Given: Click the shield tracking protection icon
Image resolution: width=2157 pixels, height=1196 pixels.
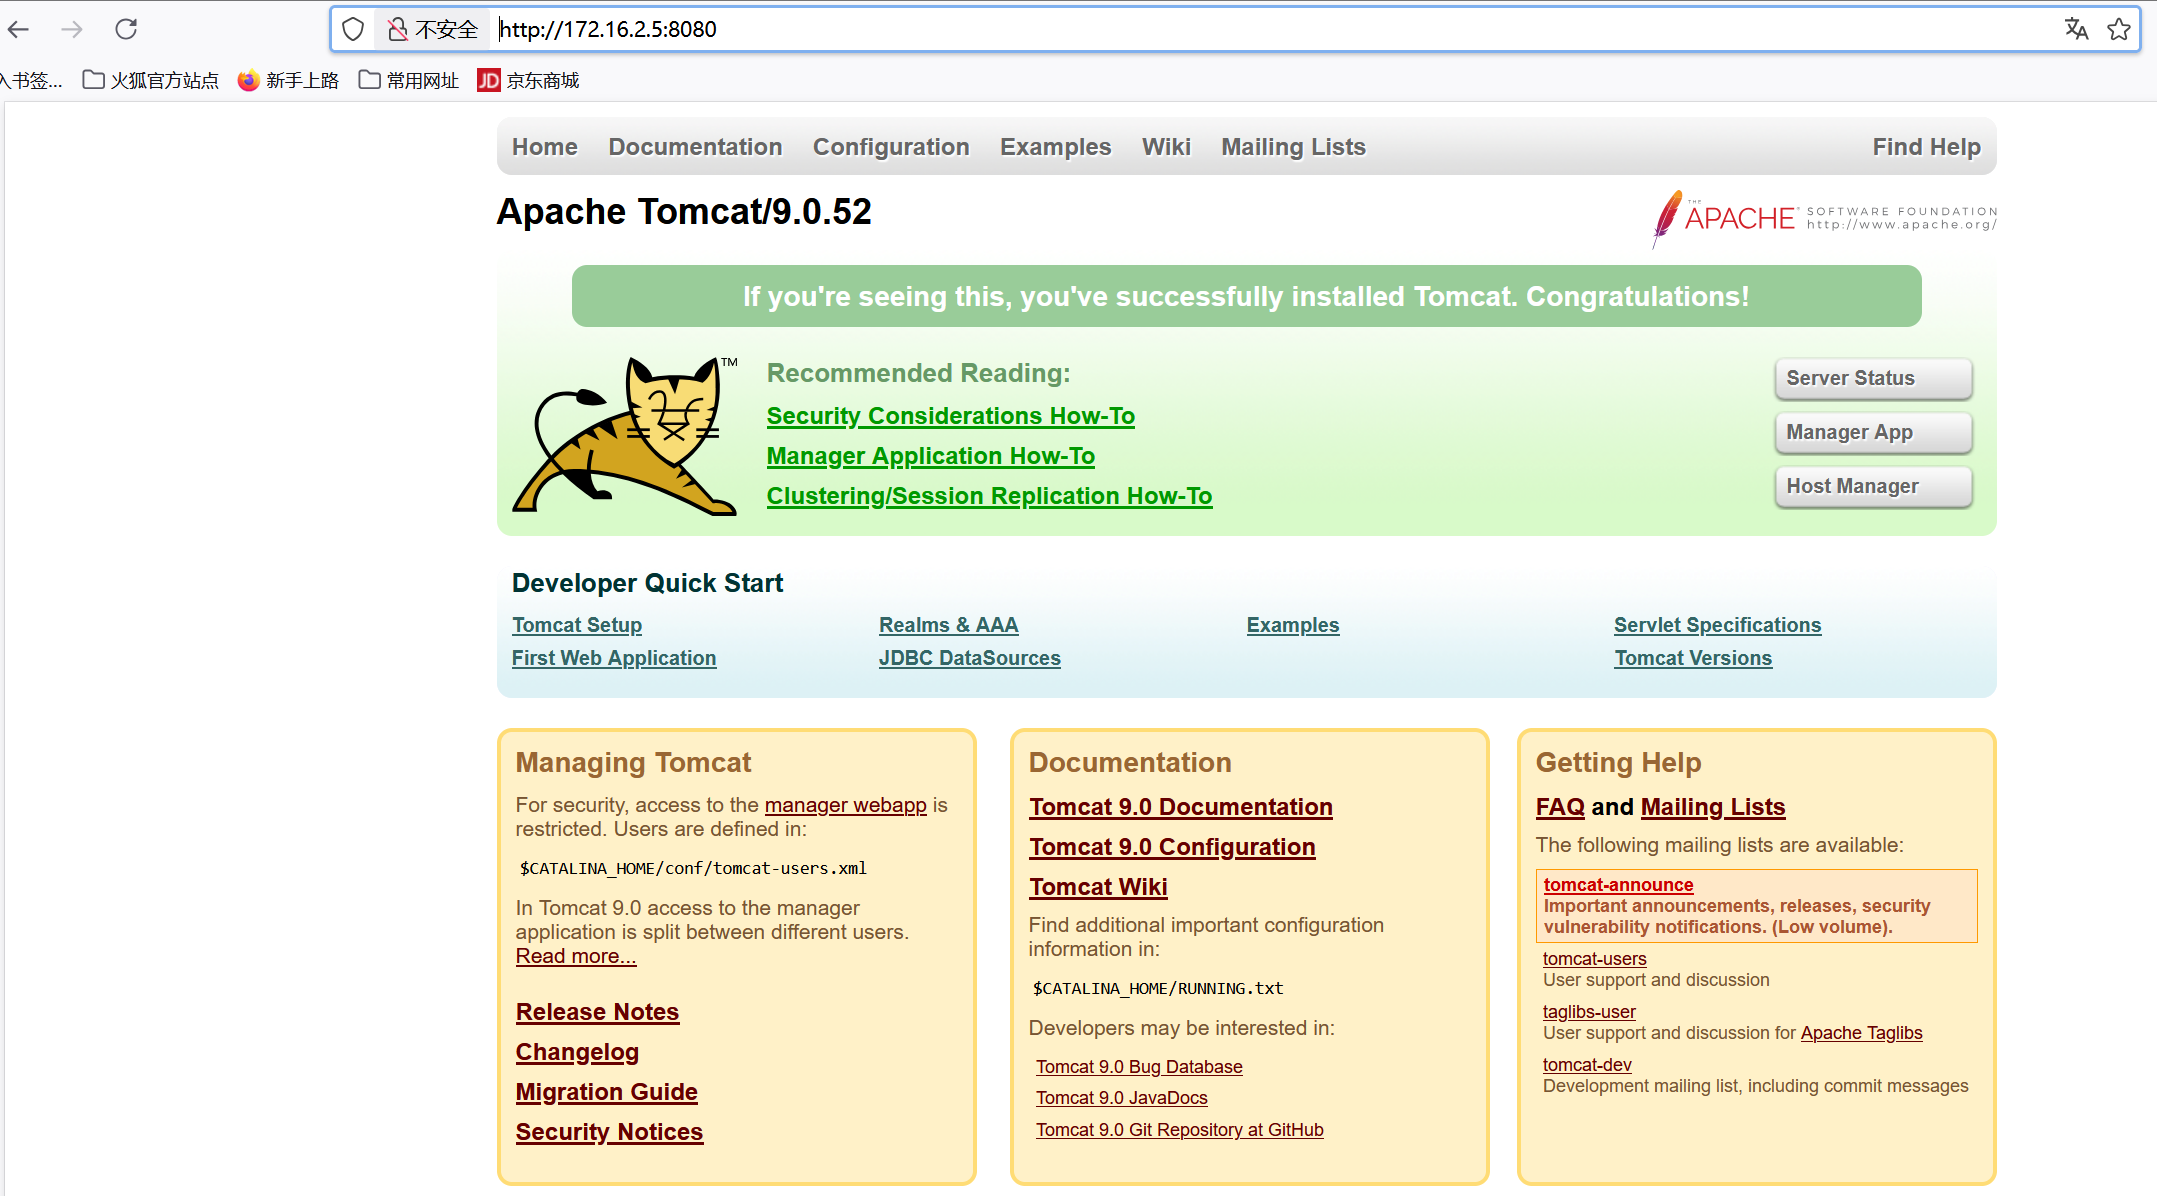Looking at the screenshot, I should [x=353, y=29].
